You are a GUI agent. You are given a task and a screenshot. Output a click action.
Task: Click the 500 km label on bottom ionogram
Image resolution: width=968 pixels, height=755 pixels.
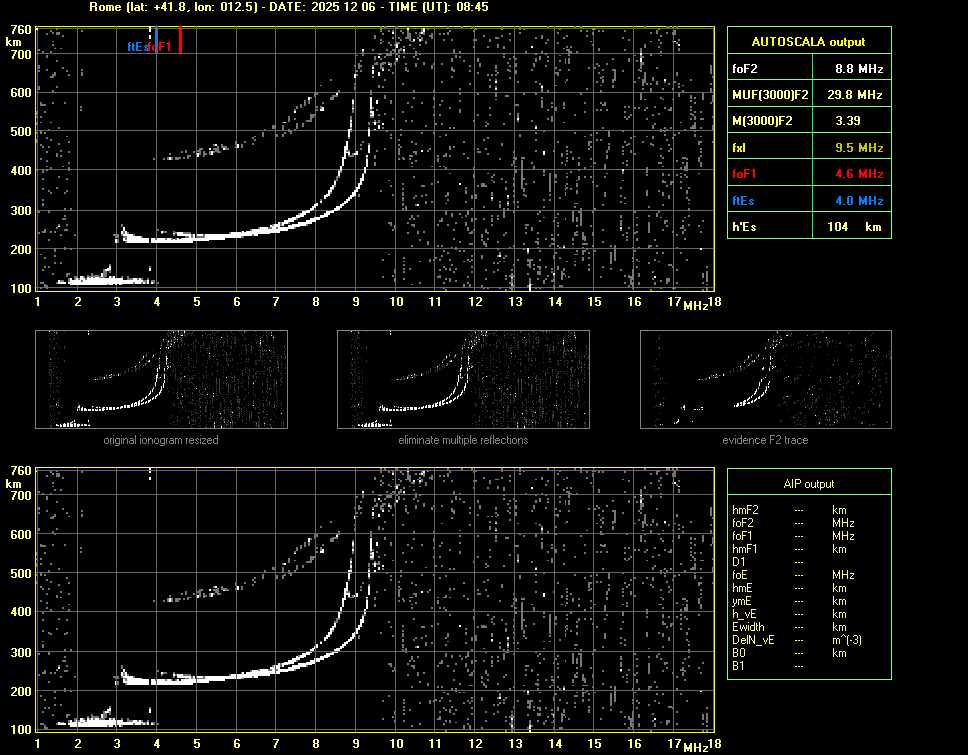pos(21,574)
